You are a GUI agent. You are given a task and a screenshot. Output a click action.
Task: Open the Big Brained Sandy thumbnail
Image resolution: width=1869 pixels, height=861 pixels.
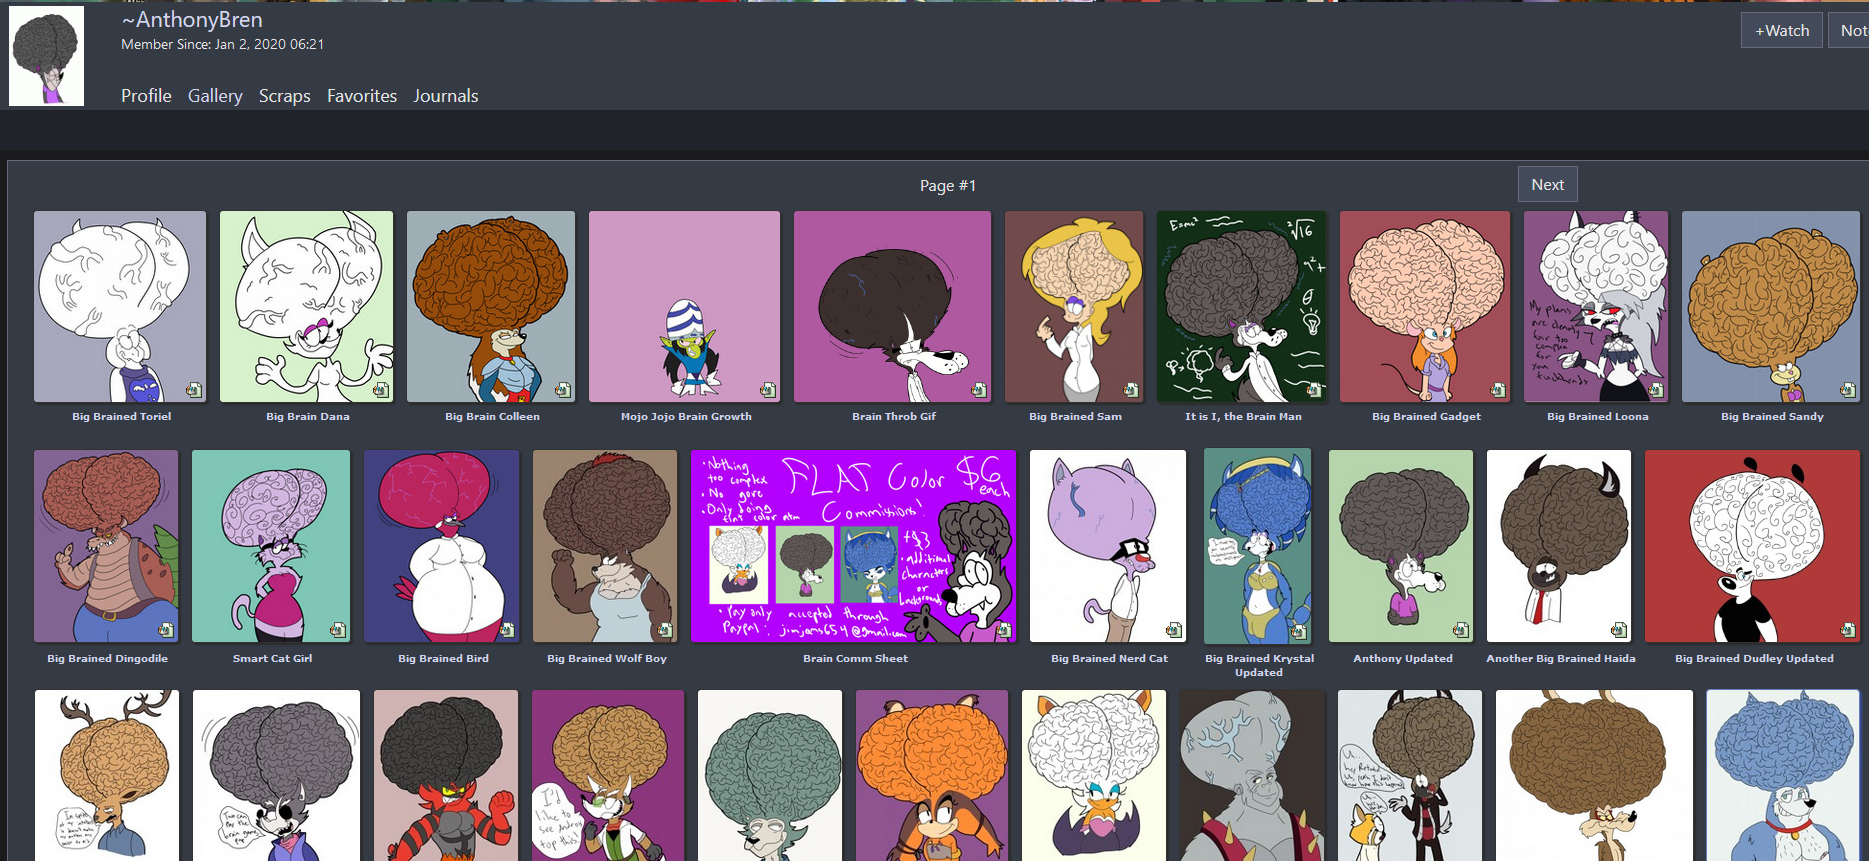click(x=1771, y=306)
